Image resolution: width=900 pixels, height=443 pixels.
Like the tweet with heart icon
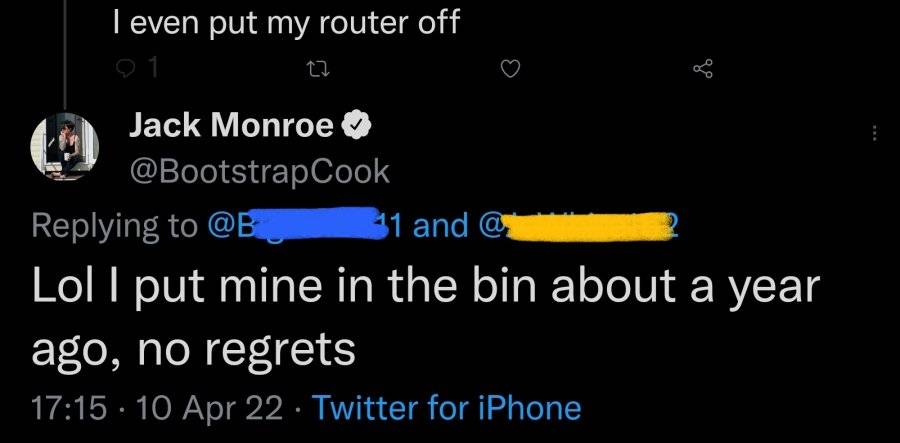[x=511, y=70]
